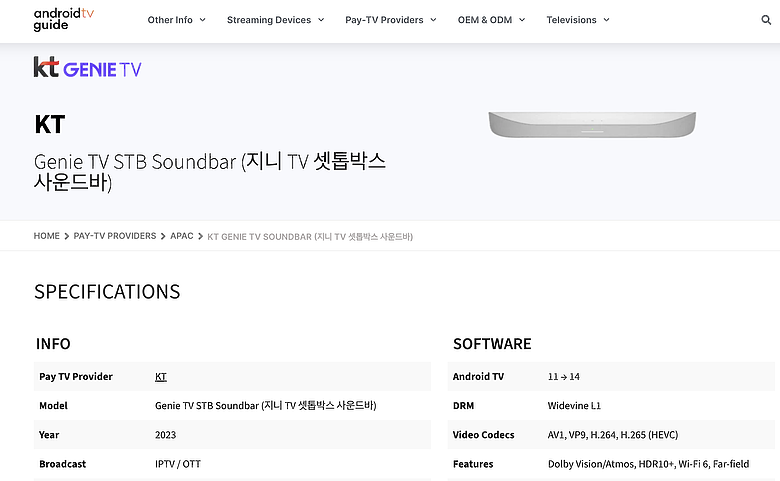Screen dimensions: 780x481
Task: Click the KT heading title
Action: (50, 124)
